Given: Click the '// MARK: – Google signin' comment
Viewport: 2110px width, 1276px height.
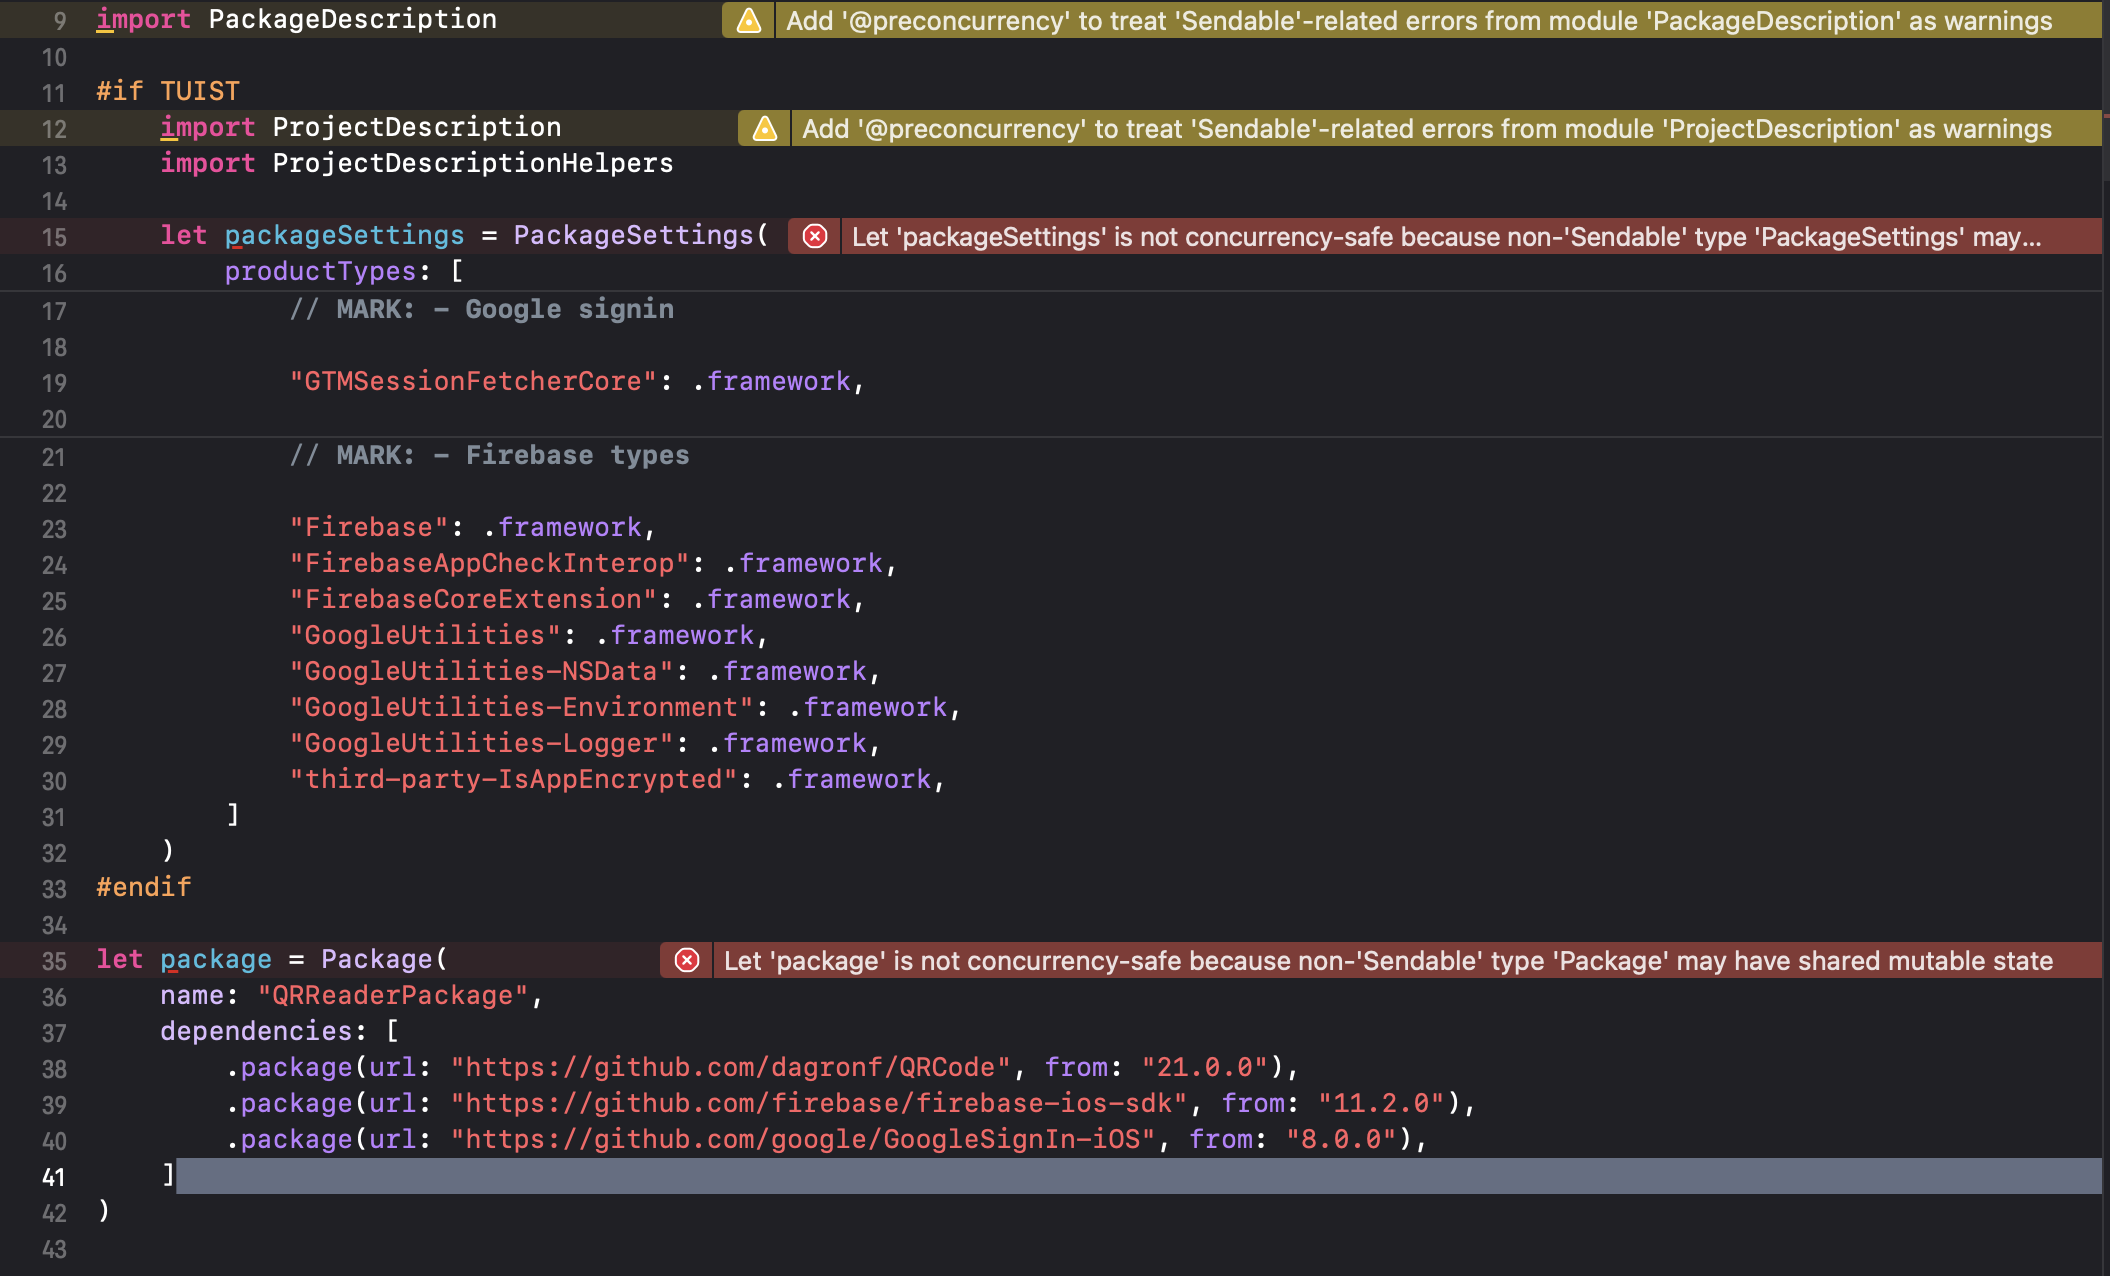Looking at the screenshot, I should [482, 309].
